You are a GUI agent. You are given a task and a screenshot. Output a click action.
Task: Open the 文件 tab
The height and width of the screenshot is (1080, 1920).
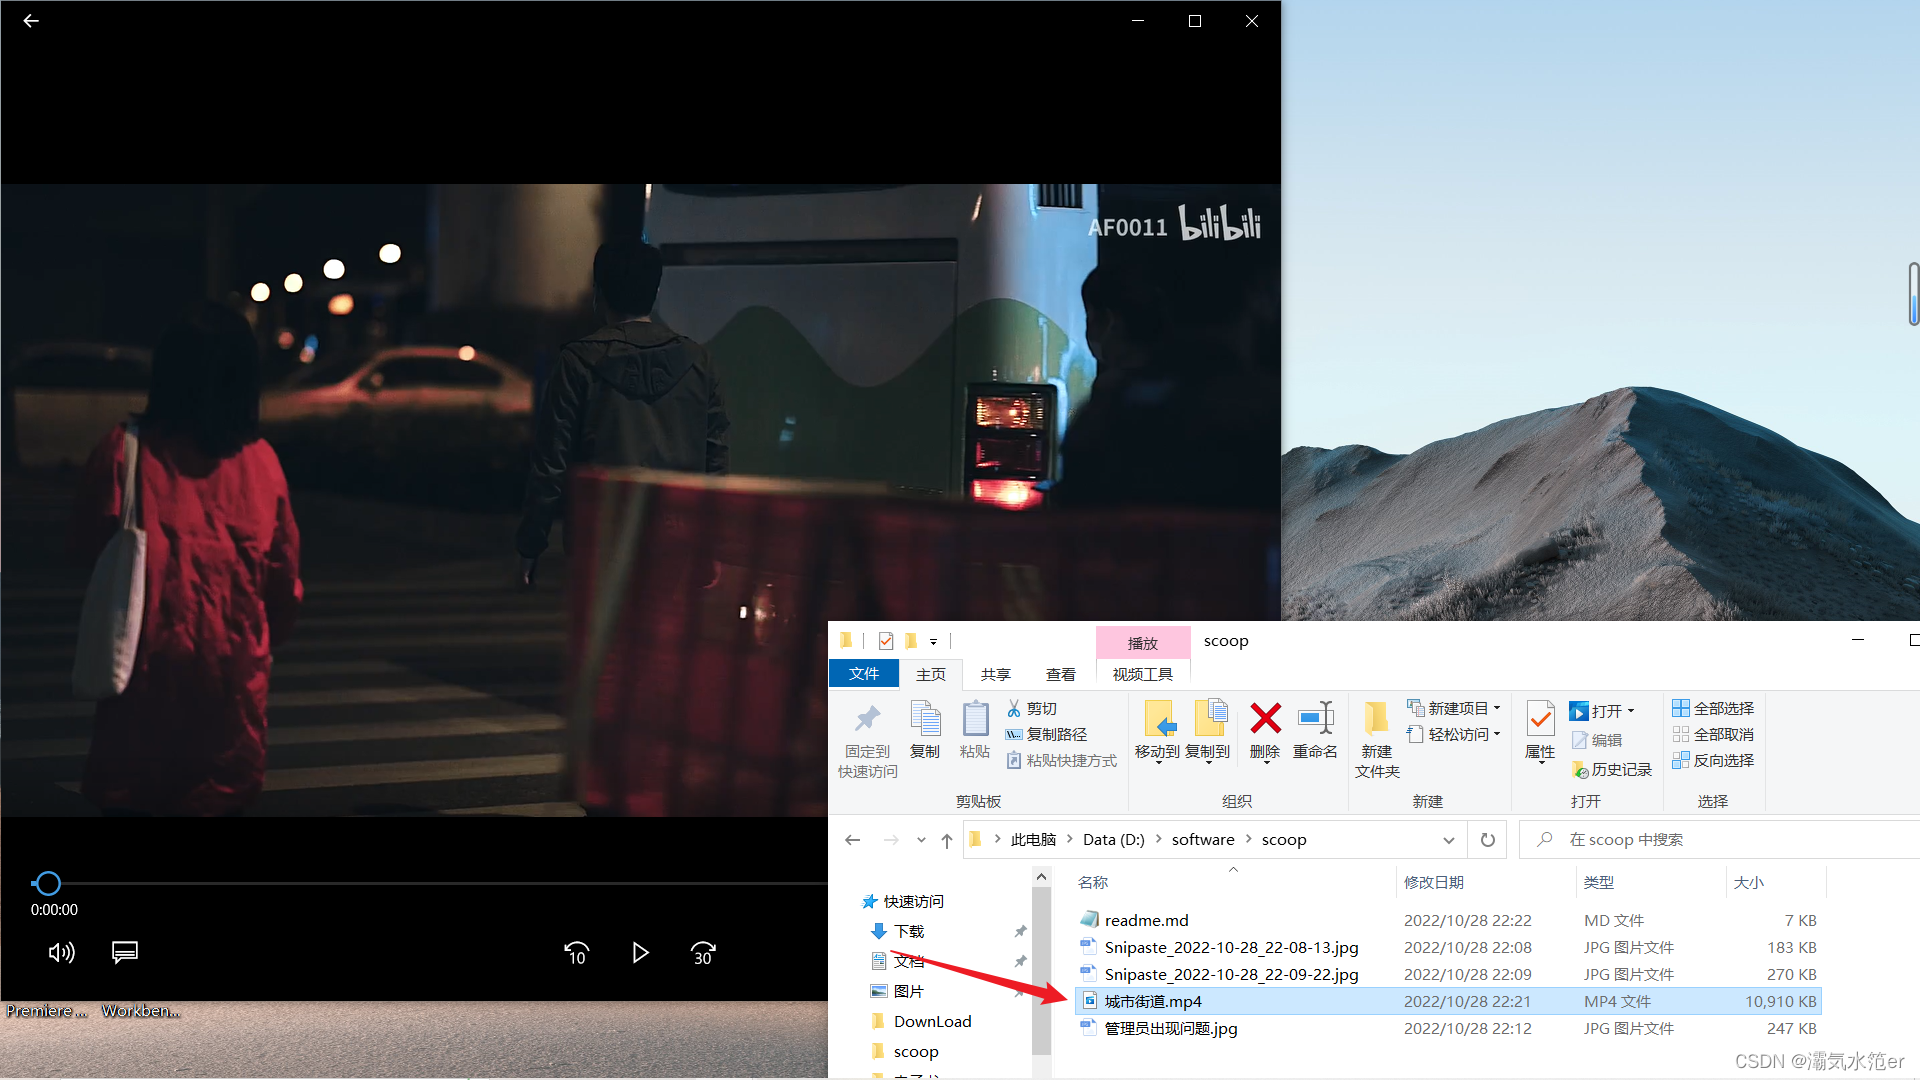[x=864, y=674]
